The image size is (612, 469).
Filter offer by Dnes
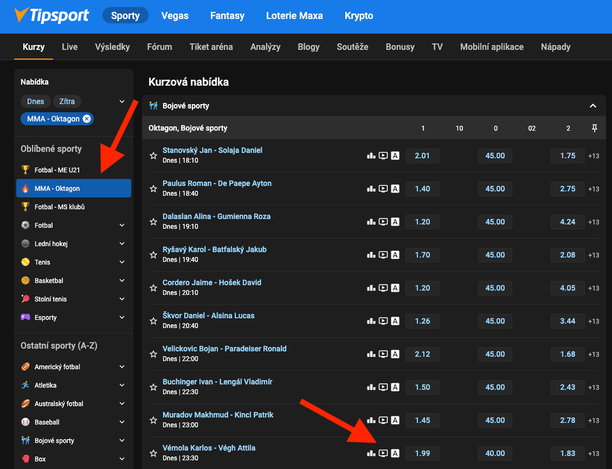point(36,101)
